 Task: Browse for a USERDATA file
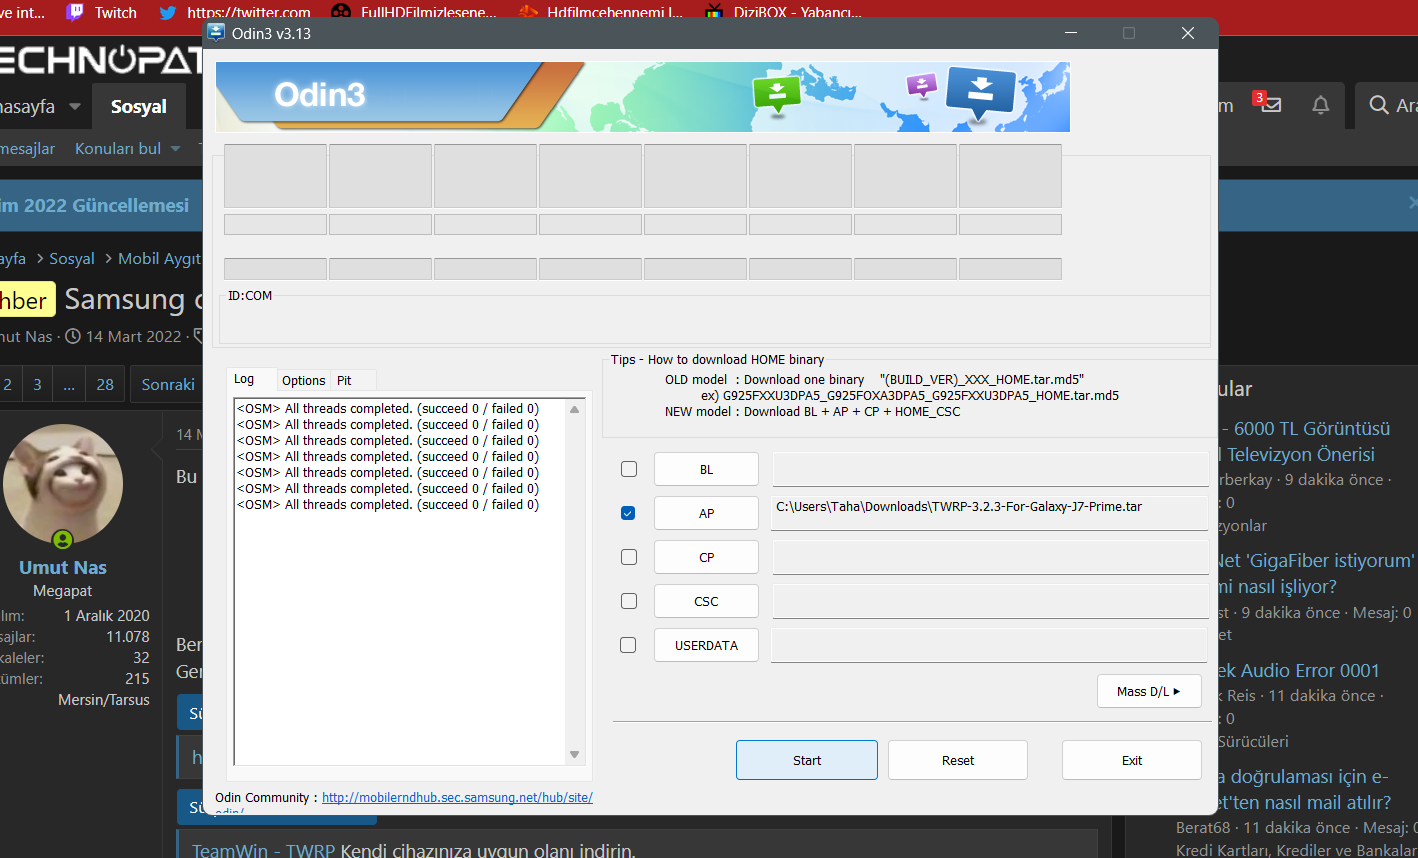706,645
